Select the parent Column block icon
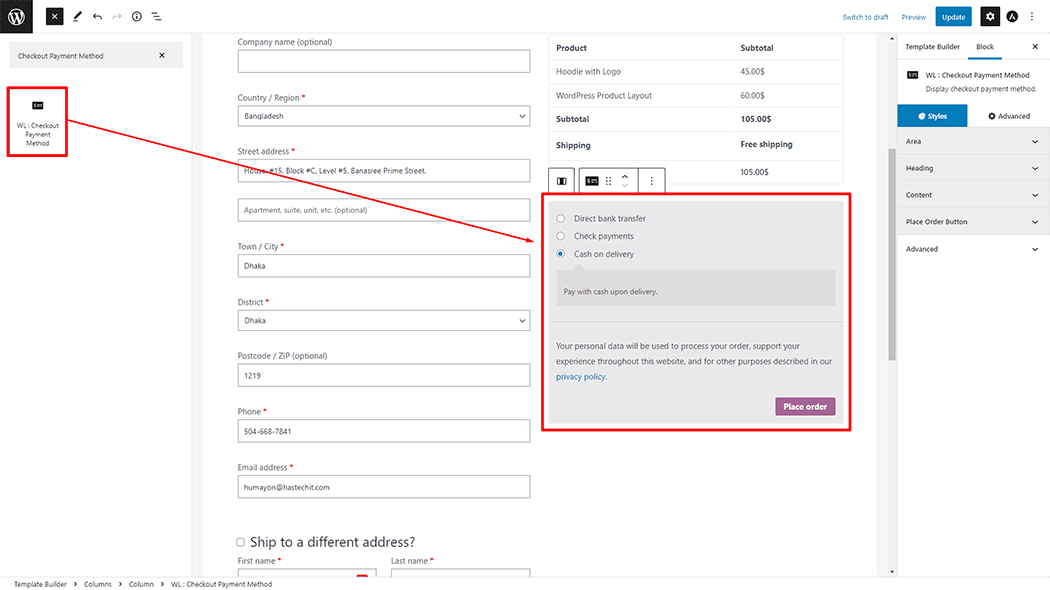The height and width of the screenshot is (590, 1050). (x=562, y=181)
